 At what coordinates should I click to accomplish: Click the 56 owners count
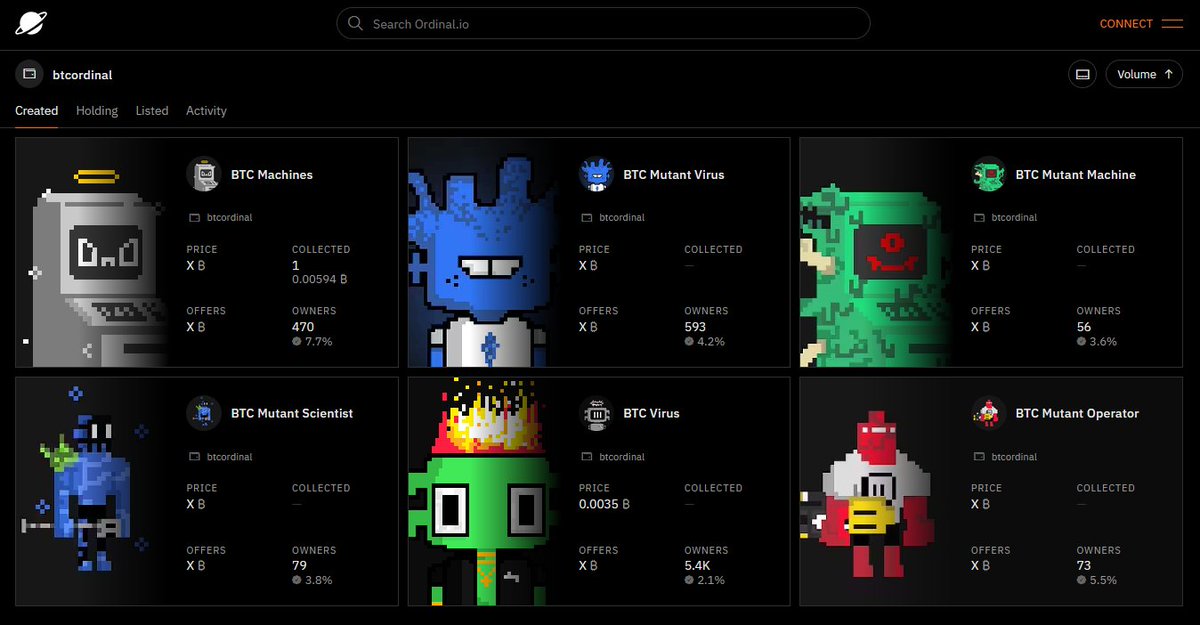click(1084, 327)
